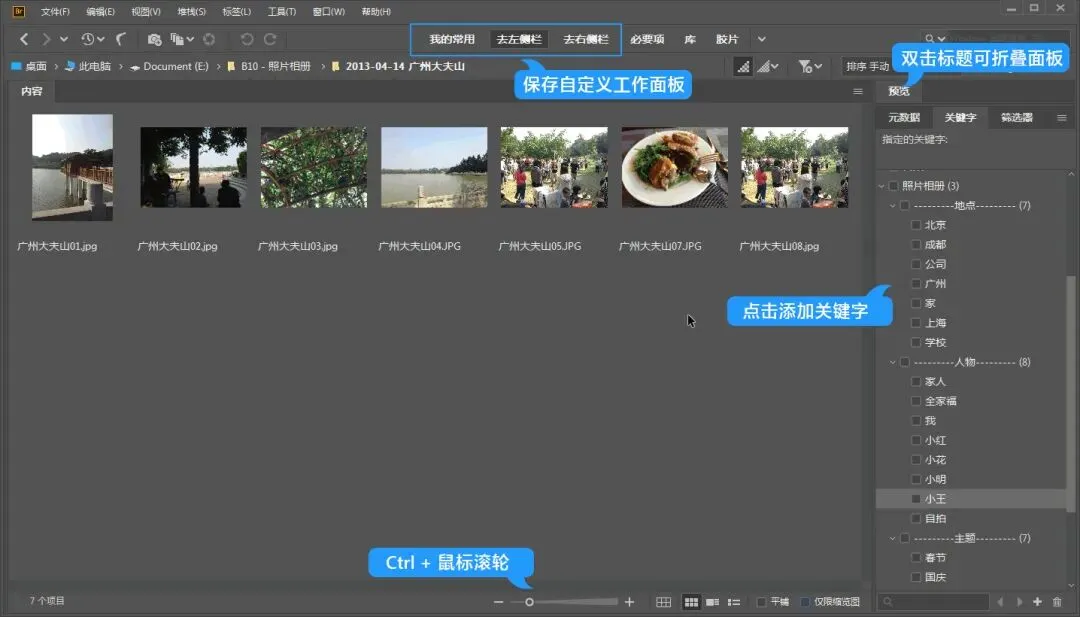Open the 视图(V) menu
1080x617 pixels.
(146, 12)
